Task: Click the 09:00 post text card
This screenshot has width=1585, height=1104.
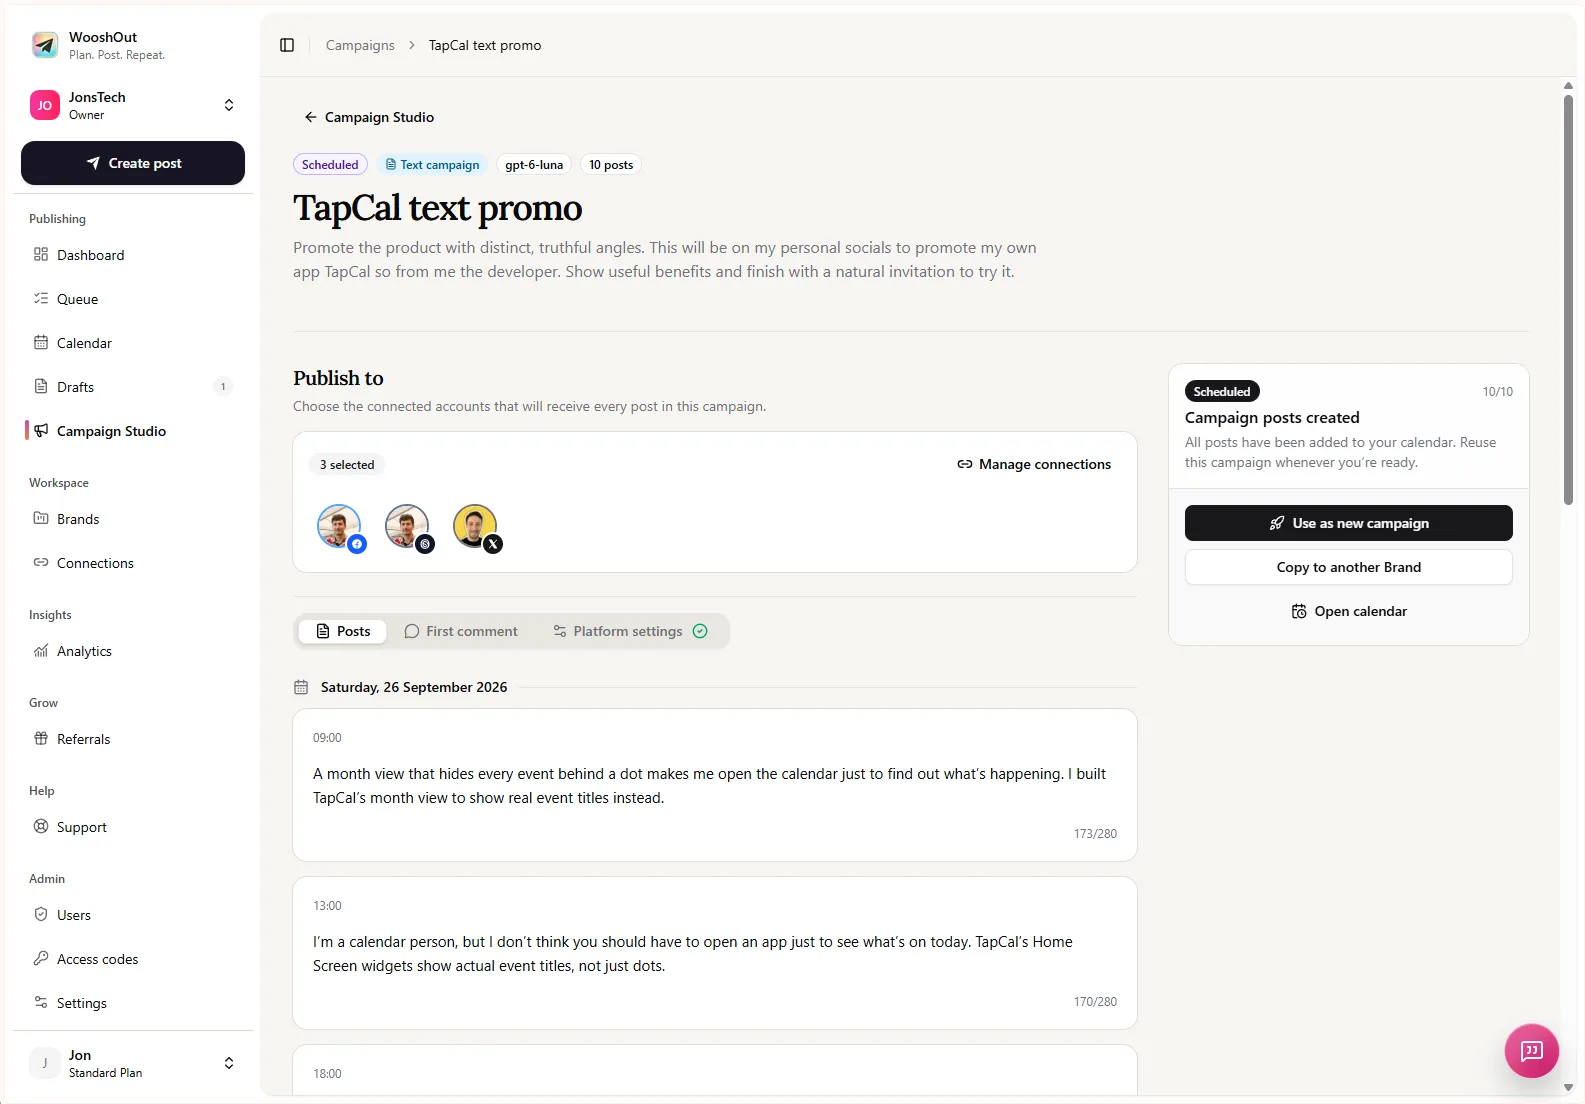Action: (715, 785)
